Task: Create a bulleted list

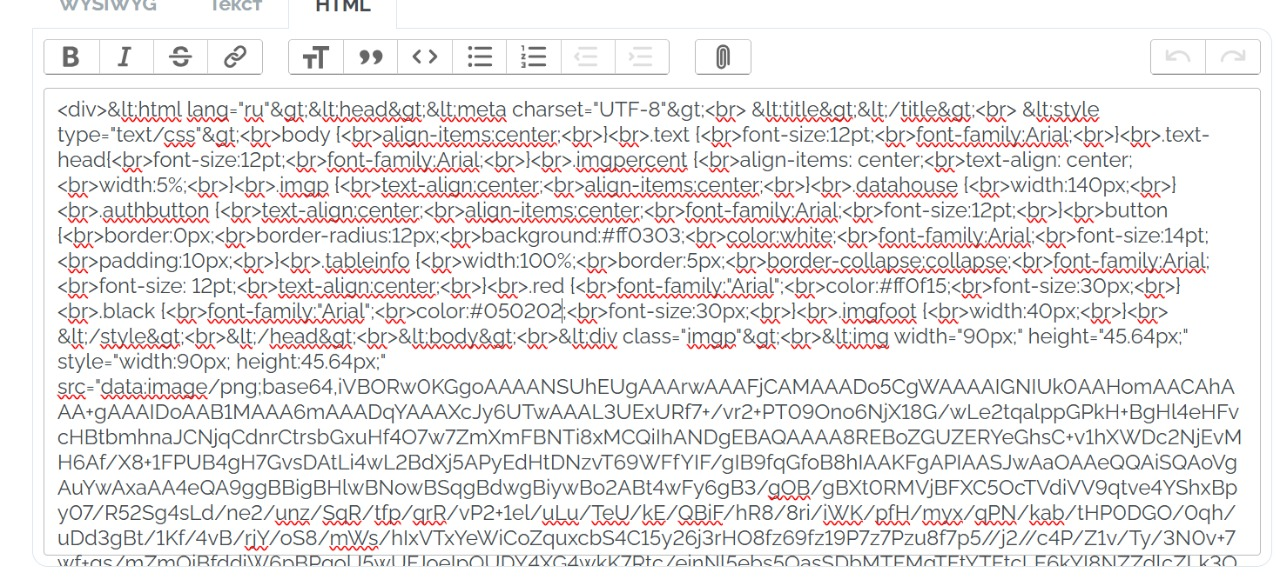Action: coord(480,57)
